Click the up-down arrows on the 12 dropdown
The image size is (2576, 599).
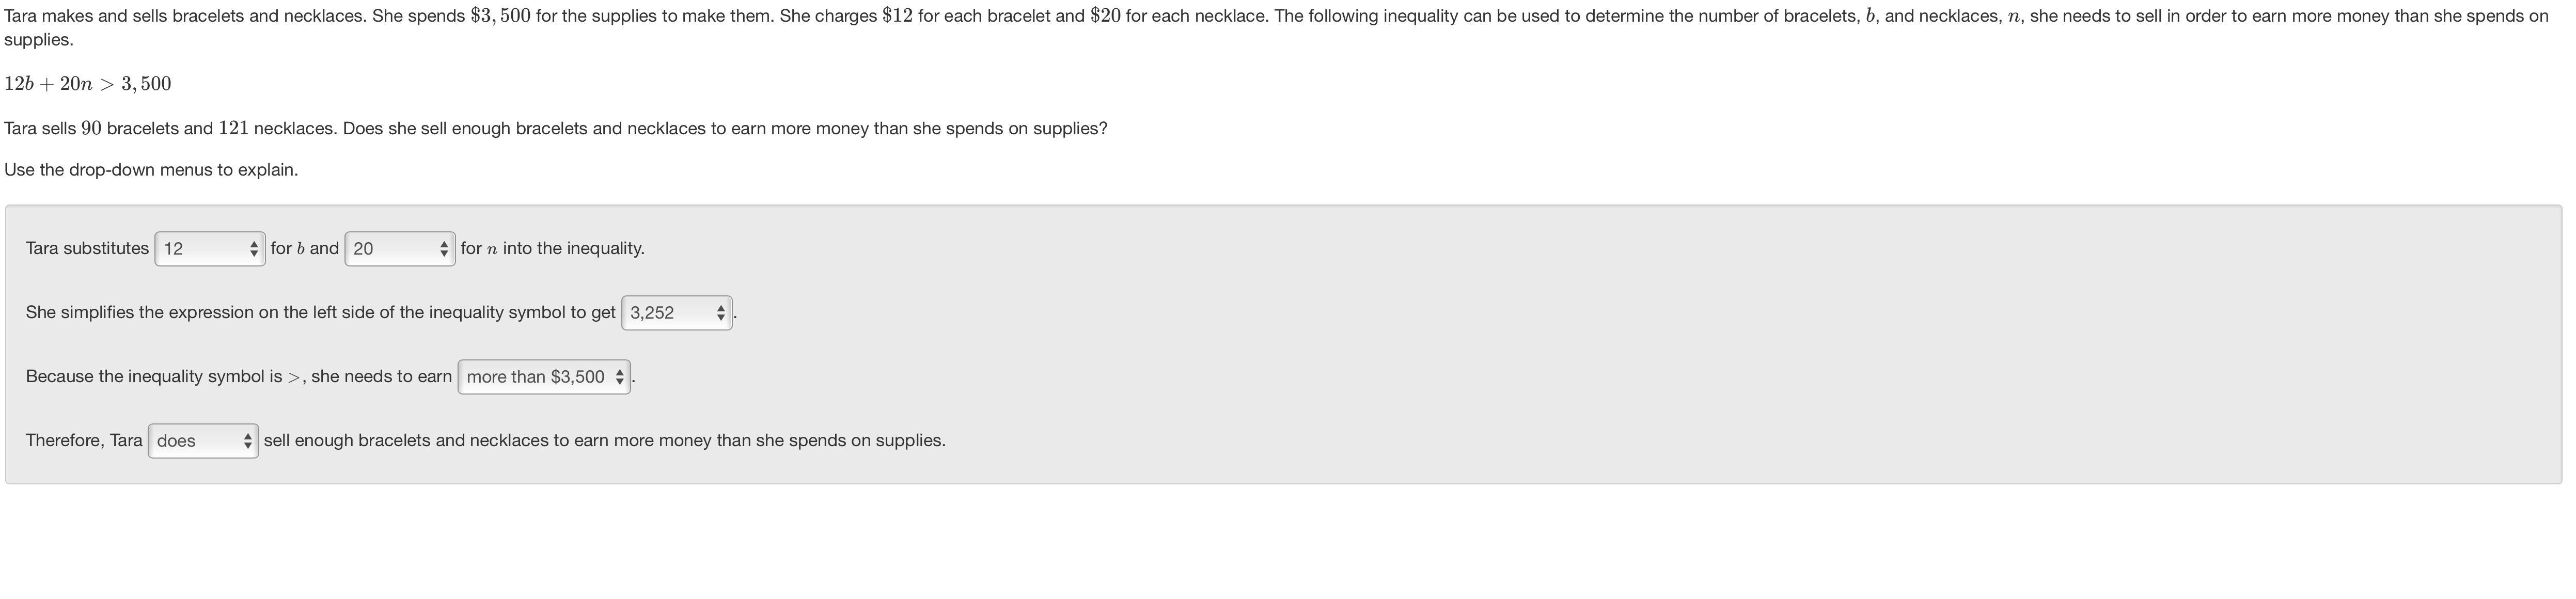pyautogui.click(x=254, y=249)
